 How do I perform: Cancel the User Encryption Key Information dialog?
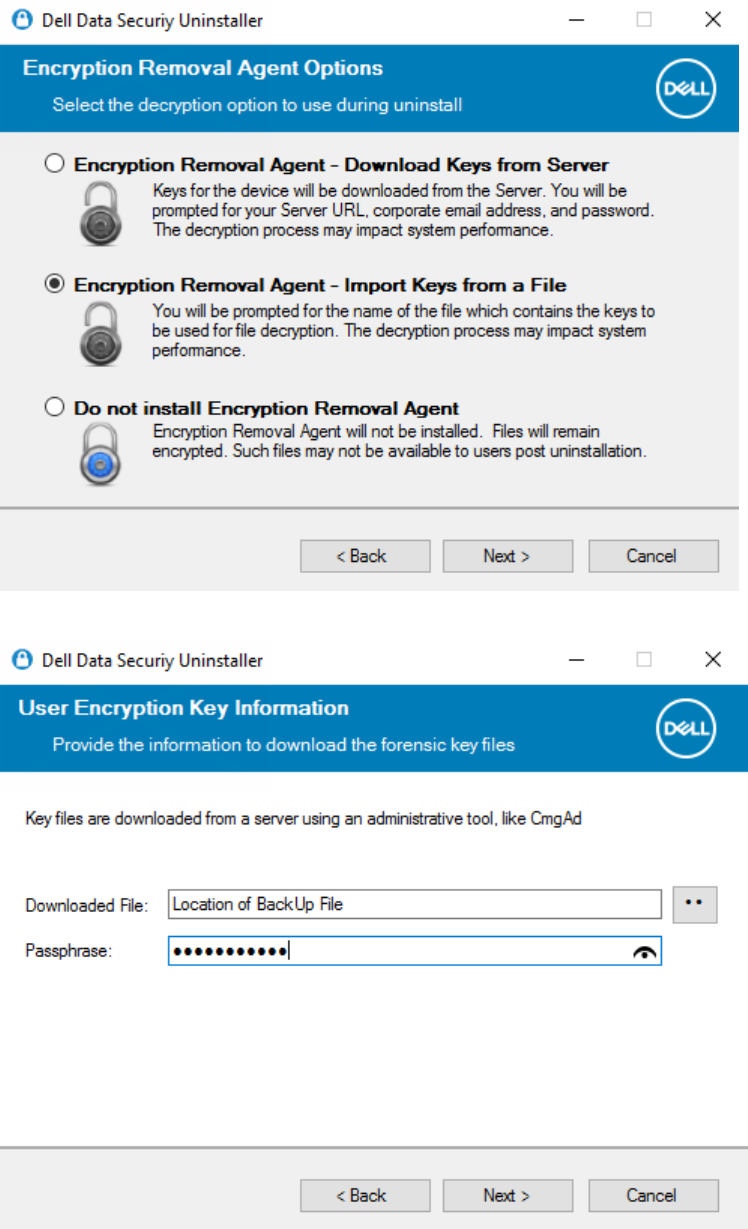tap(653, 1195)
